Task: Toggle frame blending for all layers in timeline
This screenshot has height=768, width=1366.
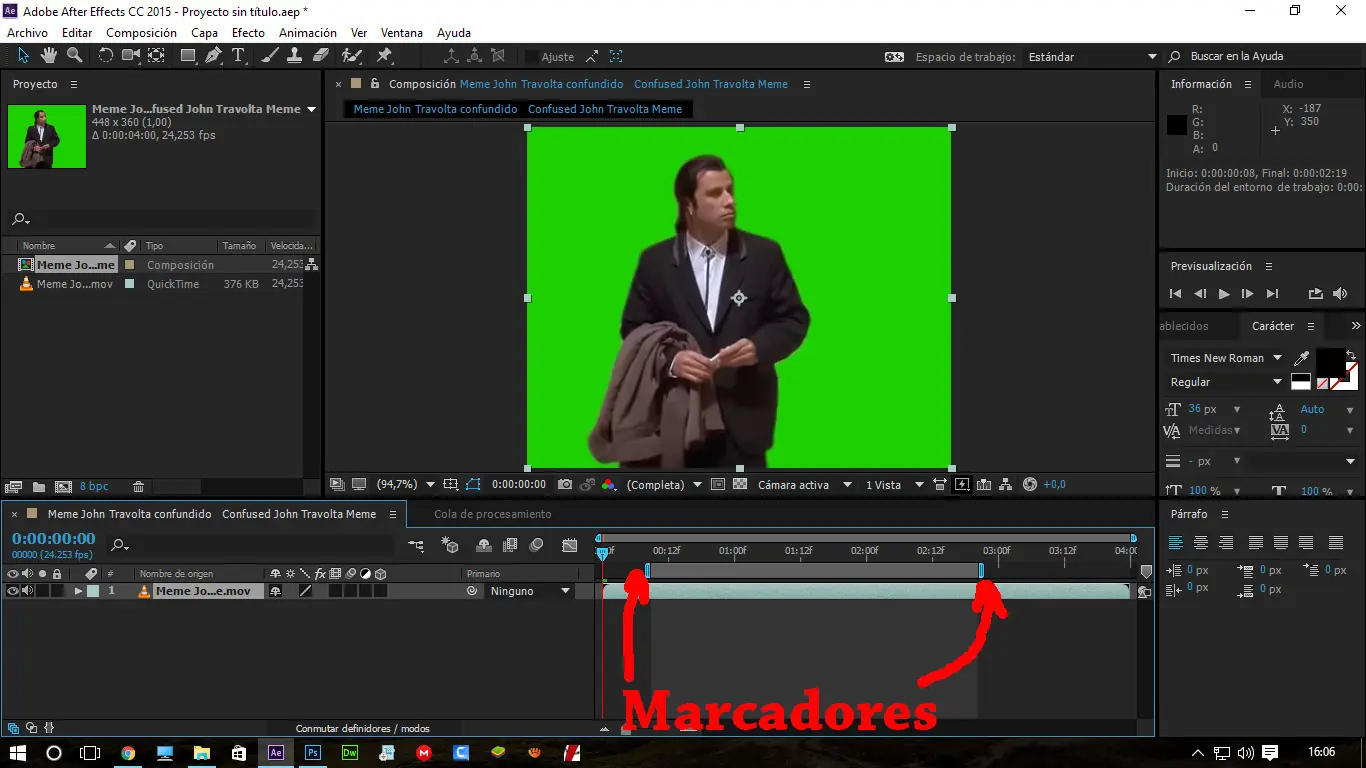Action: click(x=510, y=545)
